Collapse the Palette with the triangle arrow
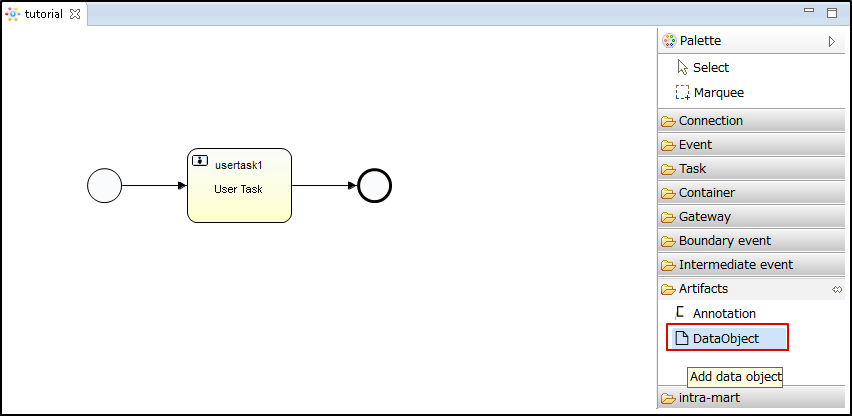 [x=832, y=41]
